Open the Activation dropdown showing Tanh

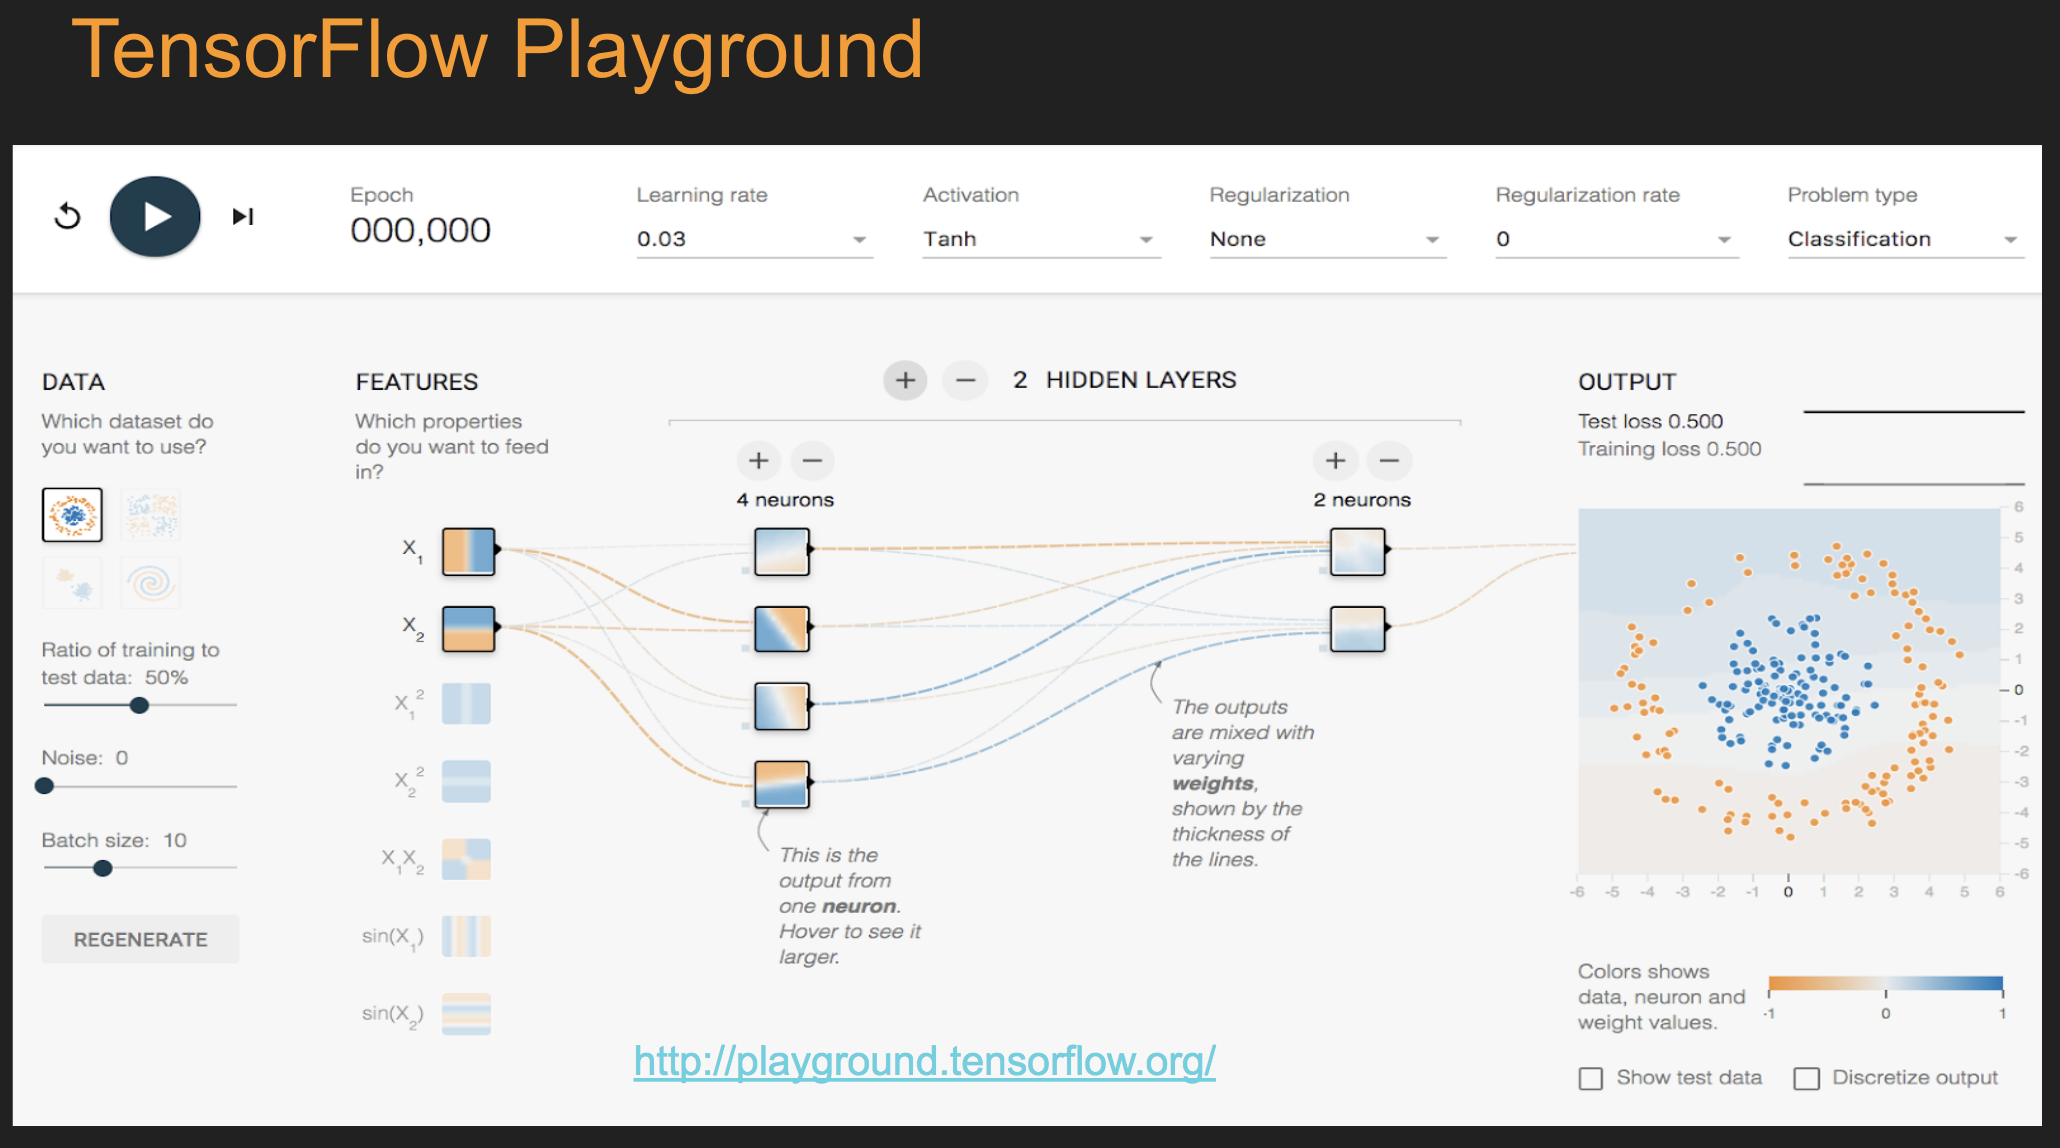click(1041, 240)
